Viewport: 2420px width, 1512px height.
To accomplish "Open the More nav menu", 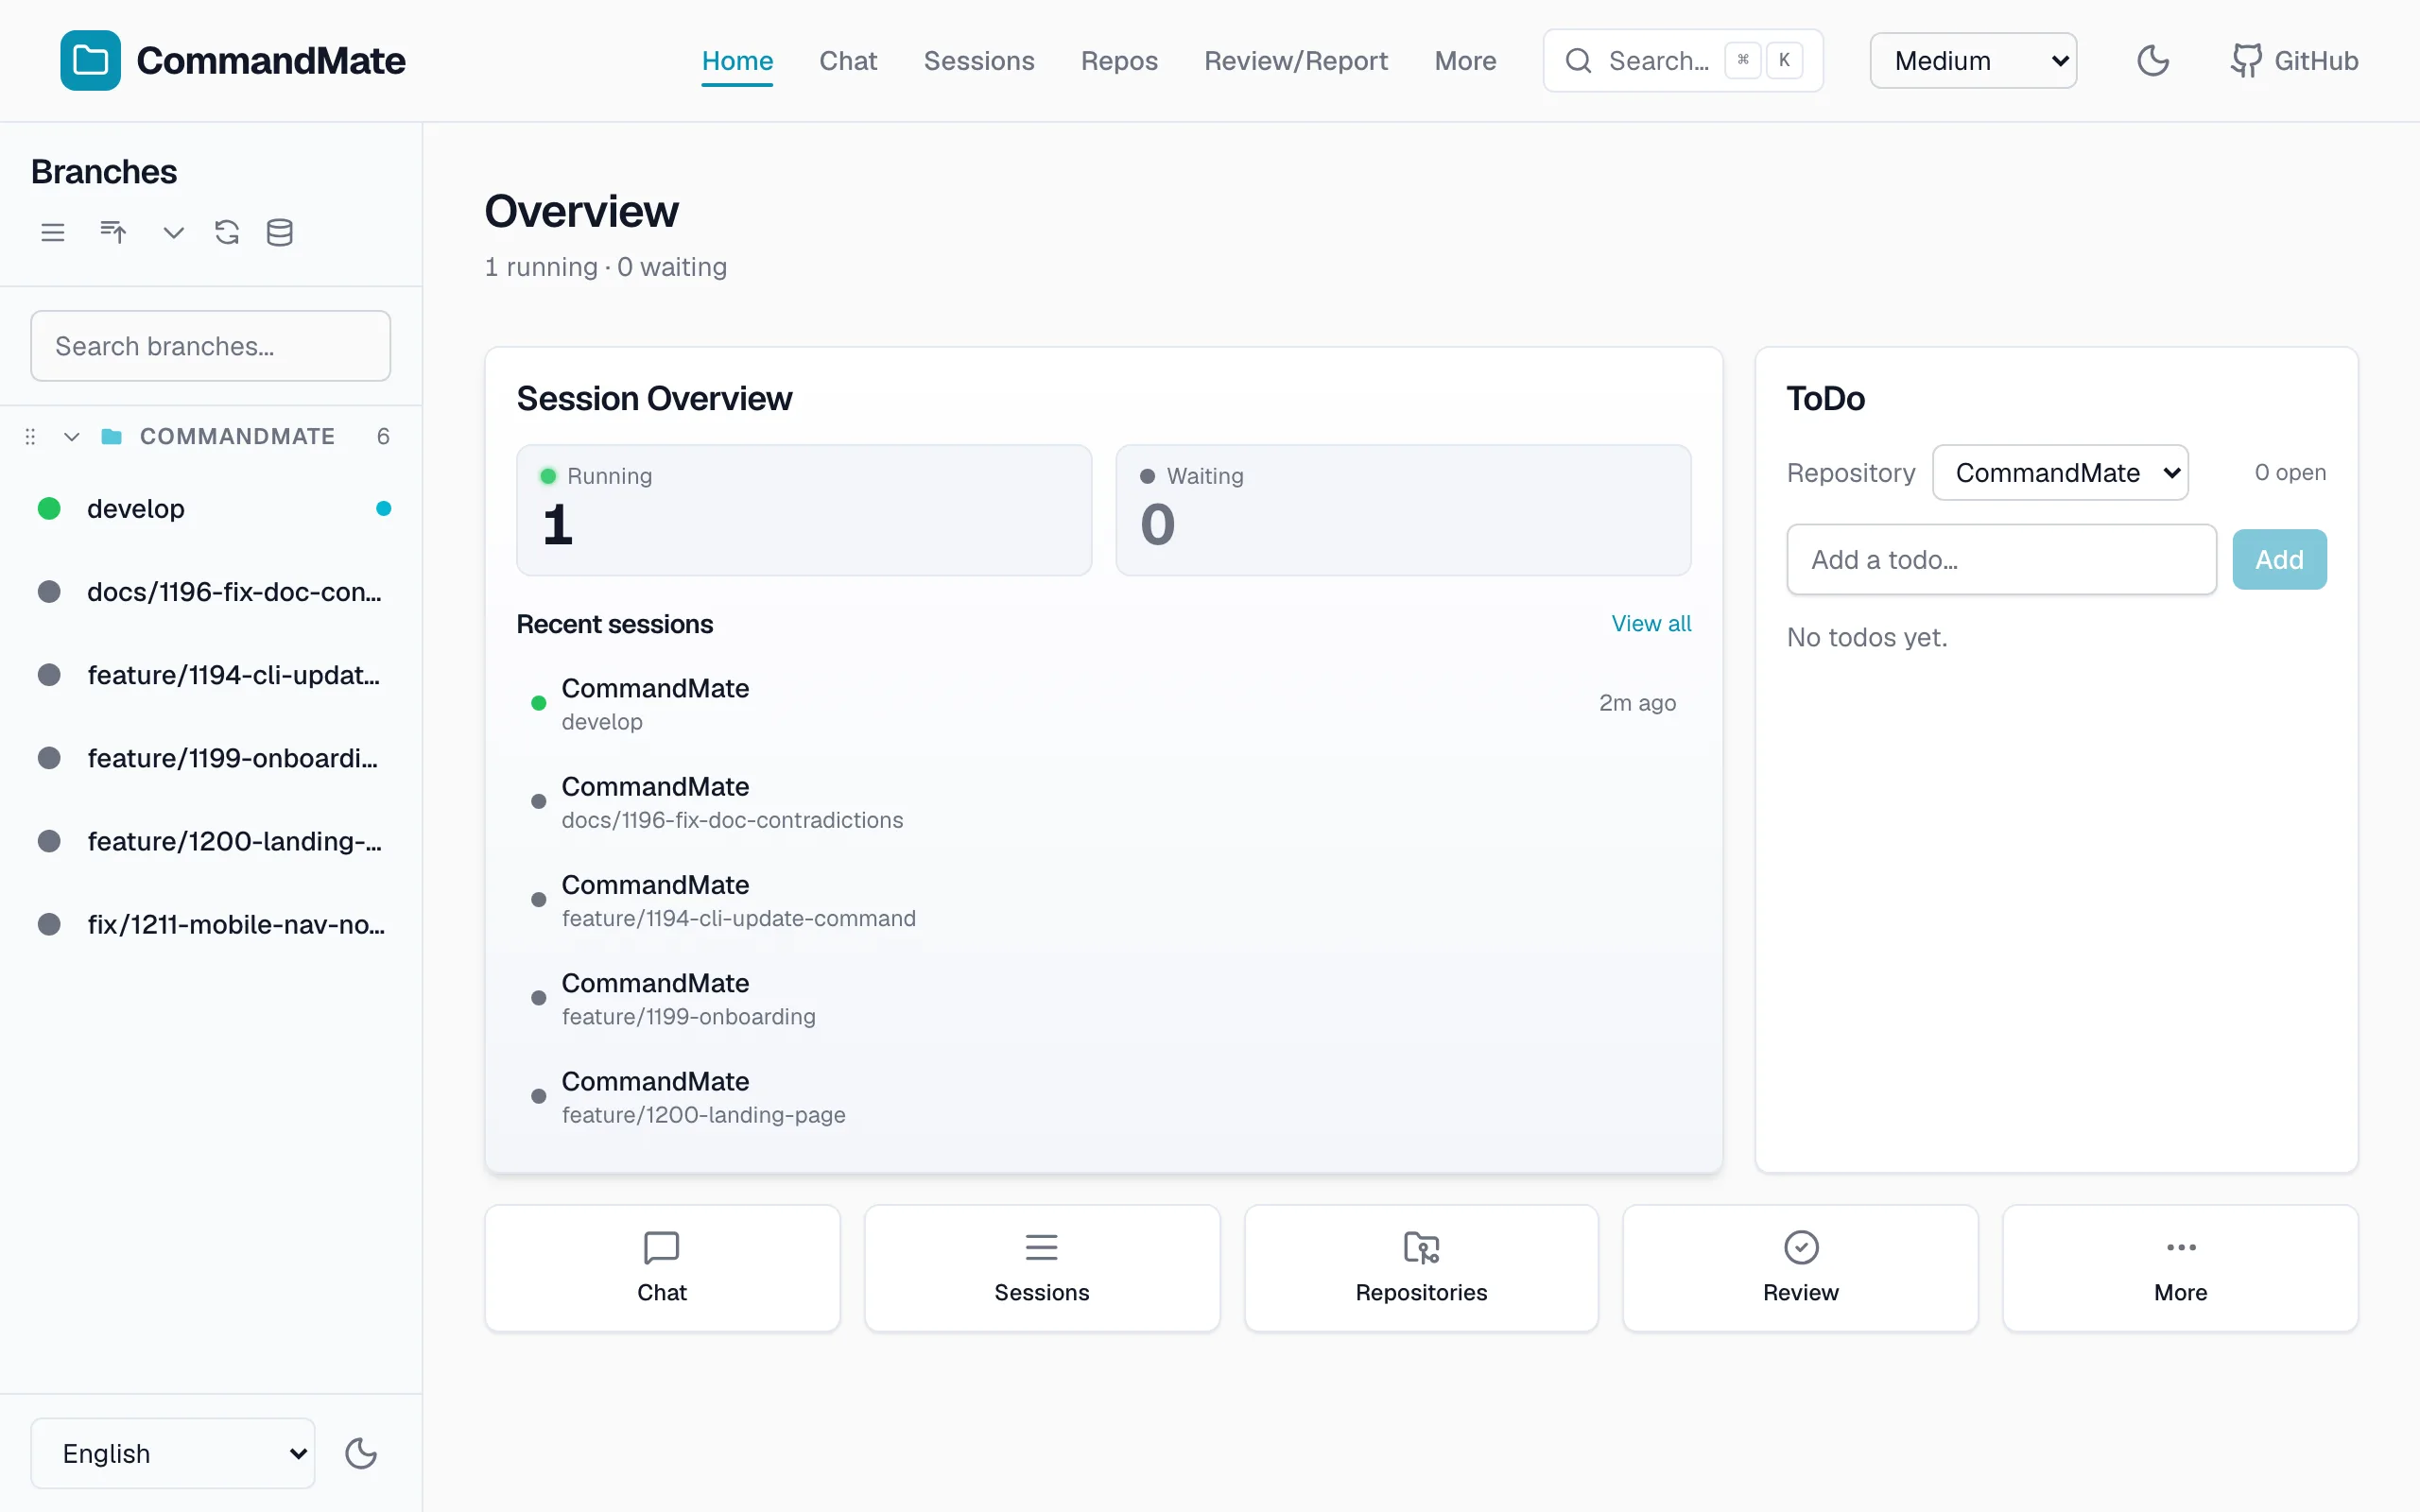I will coord(1465,61).
